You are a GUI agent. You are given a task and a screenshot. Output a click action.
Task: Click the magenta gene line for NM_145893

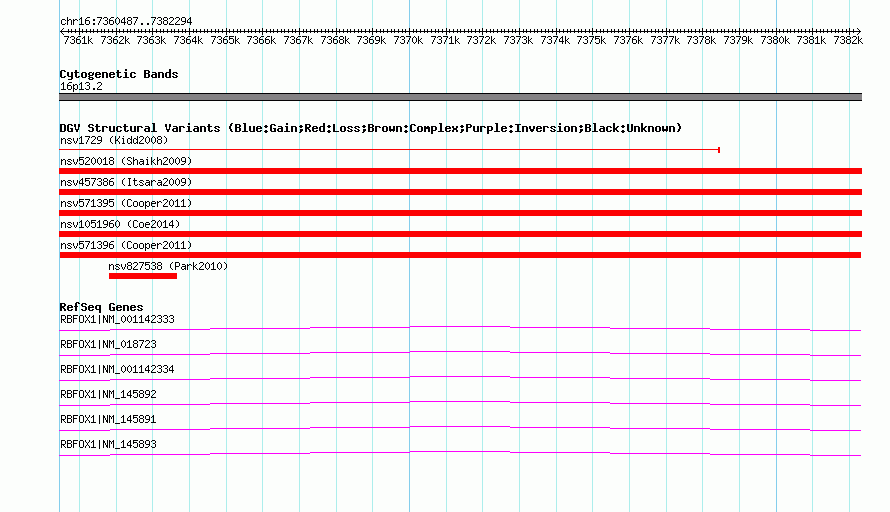click(460, 452)
